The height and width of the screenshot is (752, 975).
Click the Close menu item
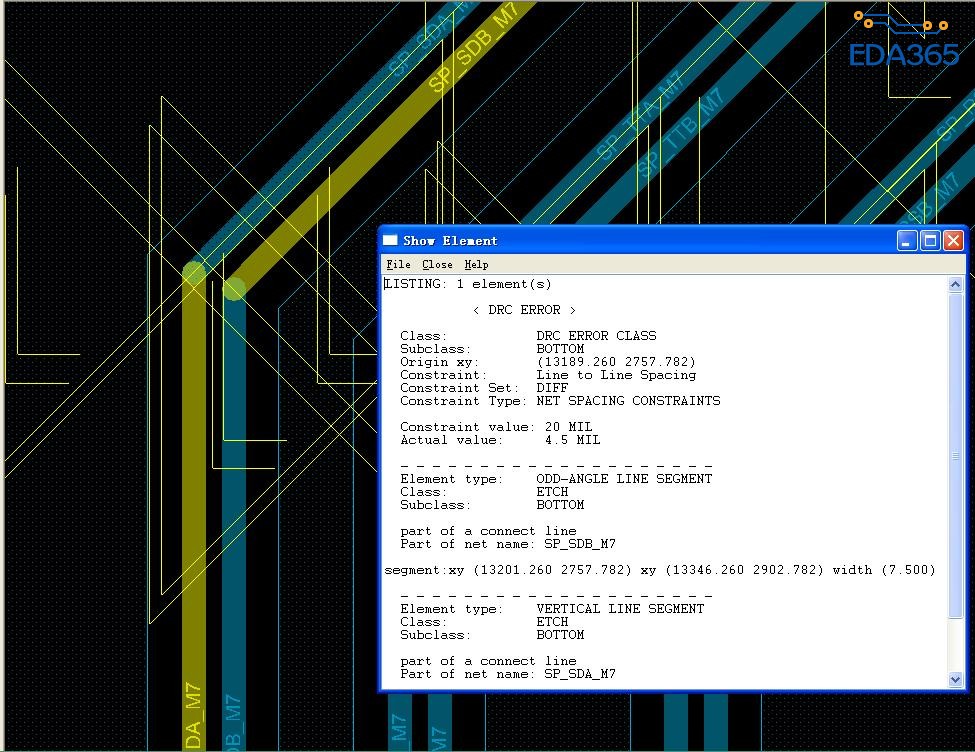[x=437, y=264]
